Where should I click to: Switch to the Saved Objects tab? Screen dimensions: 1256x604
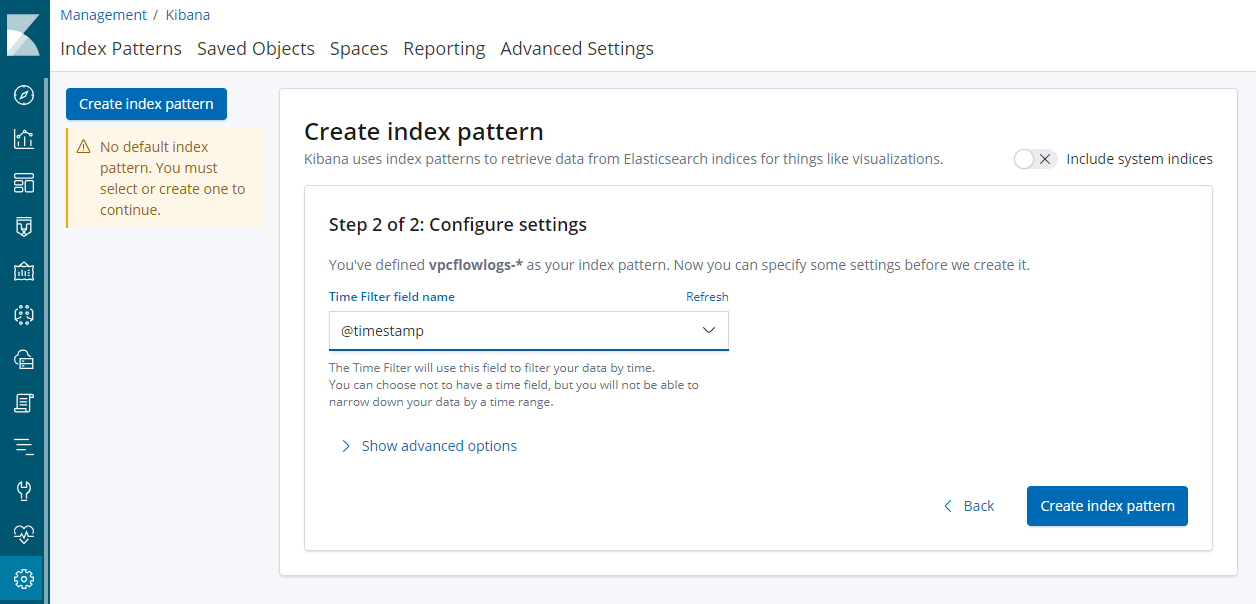point(256,49)
